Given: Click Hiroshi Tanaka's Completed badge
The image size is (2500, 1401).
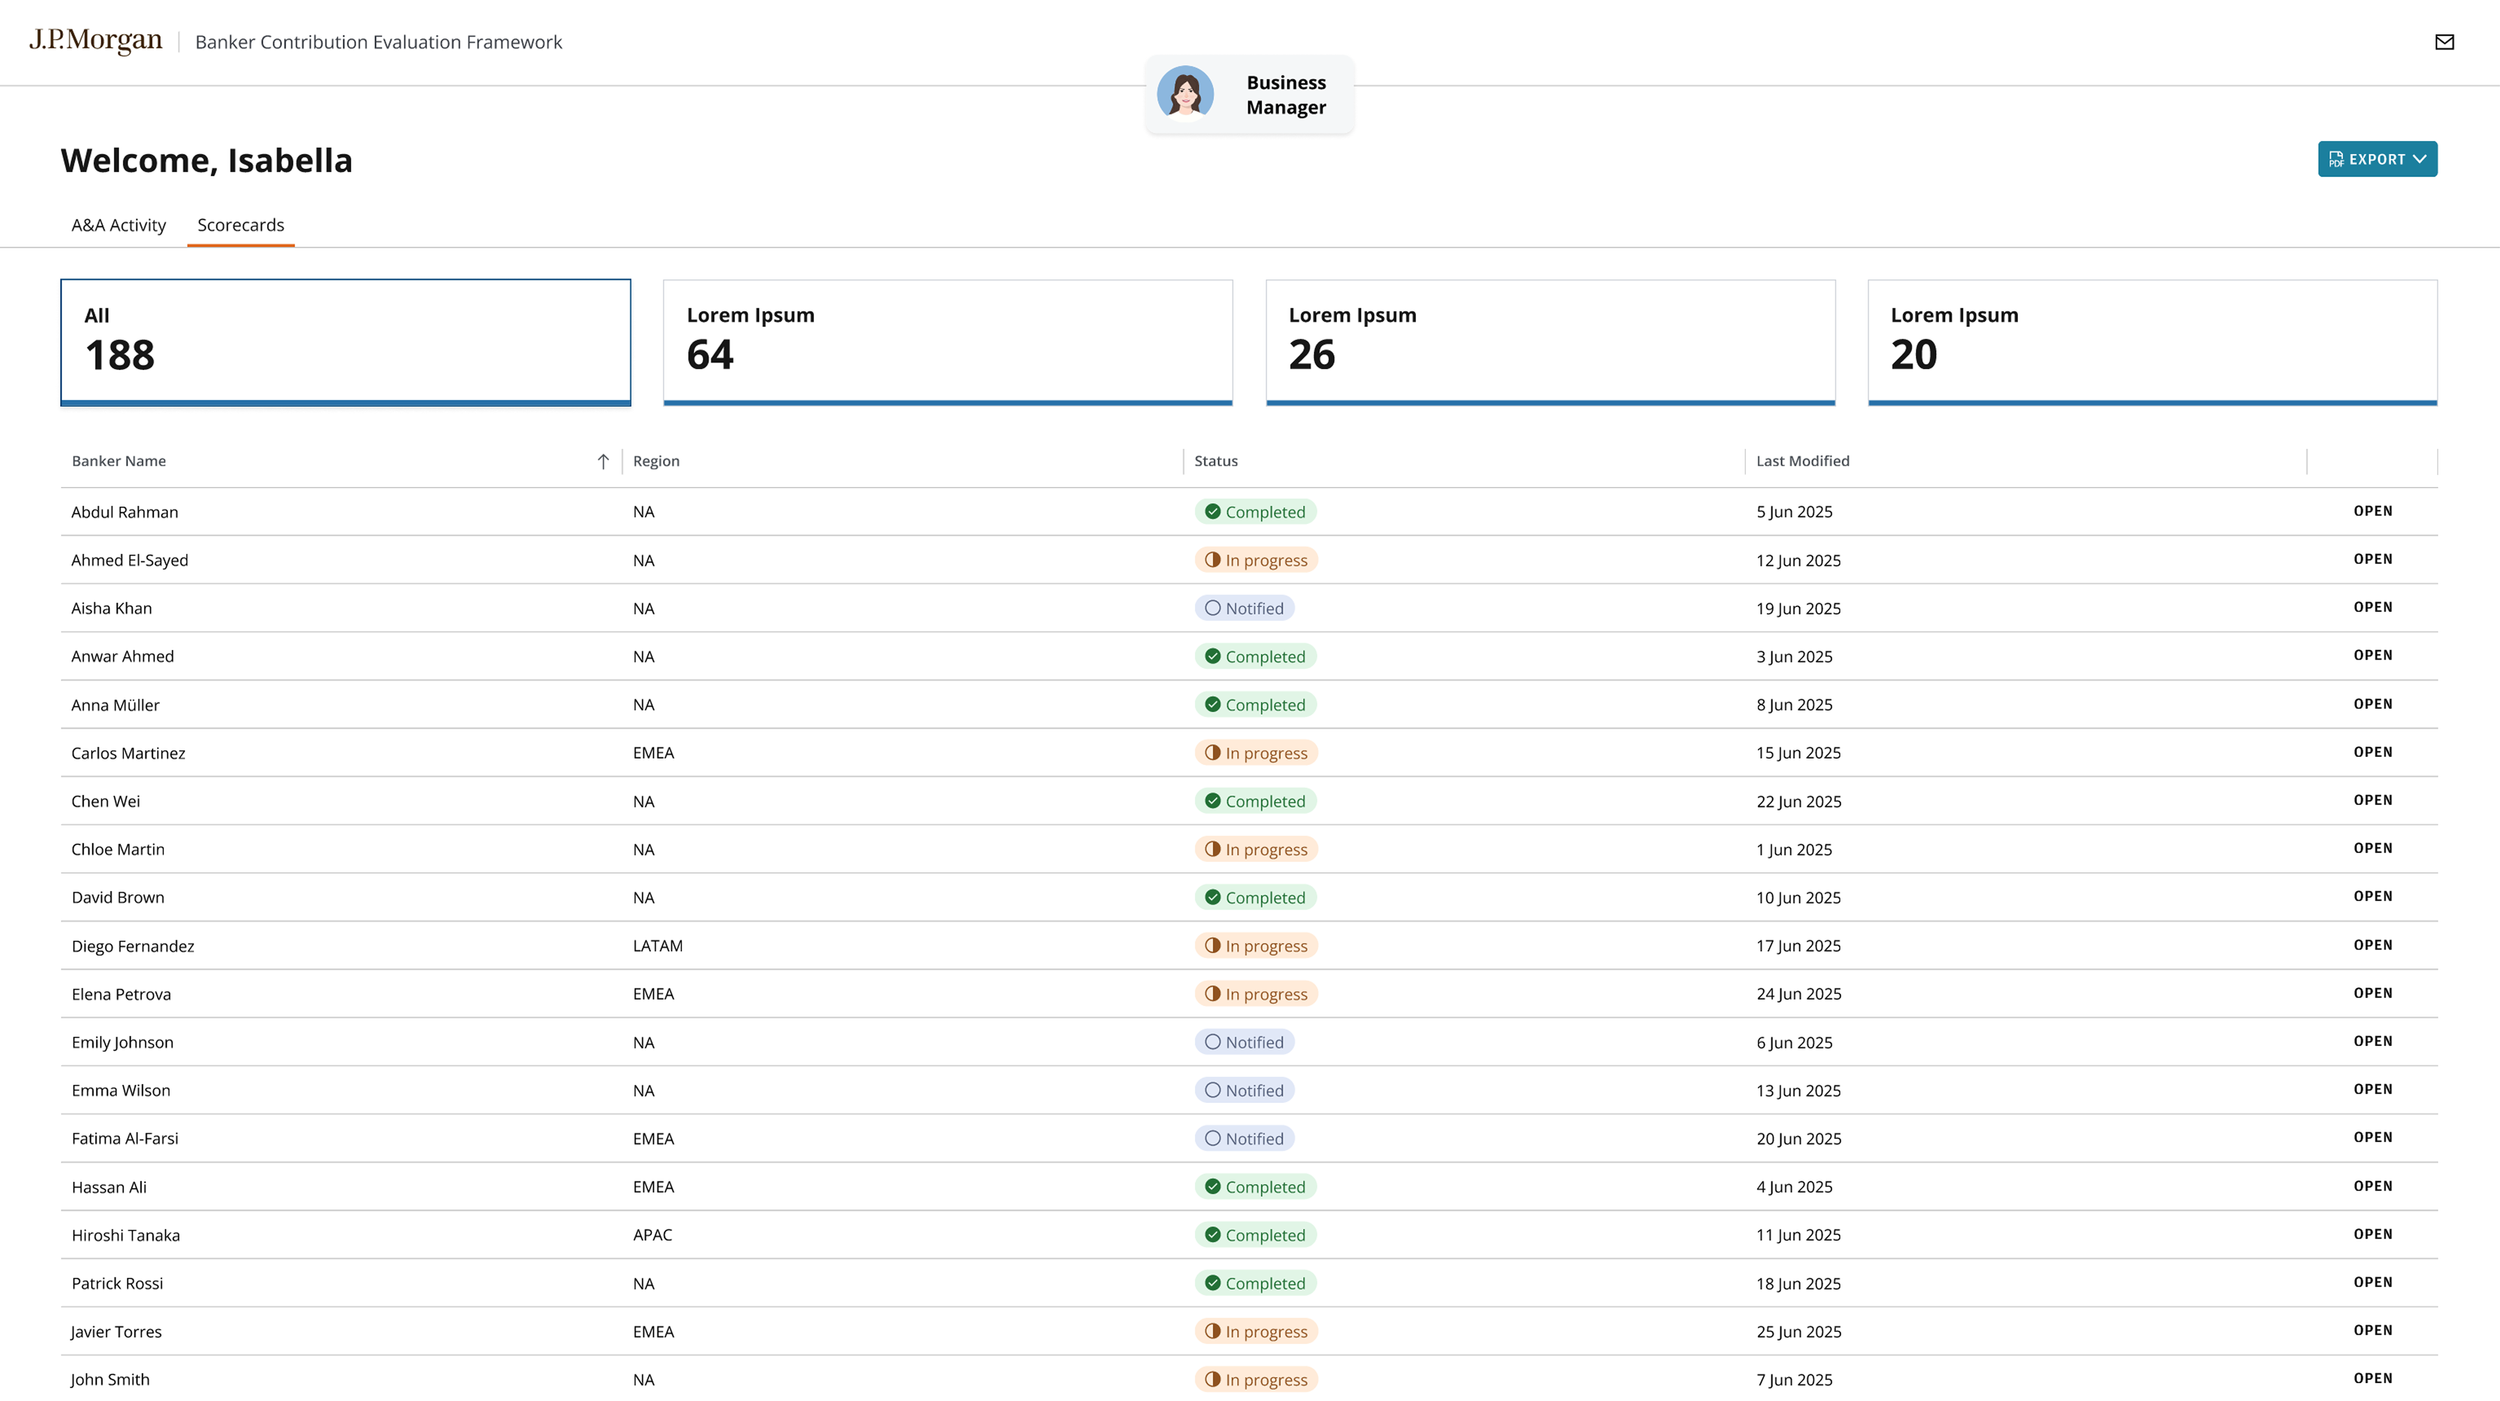Looking at the screenshot, I should 1255,1235.
